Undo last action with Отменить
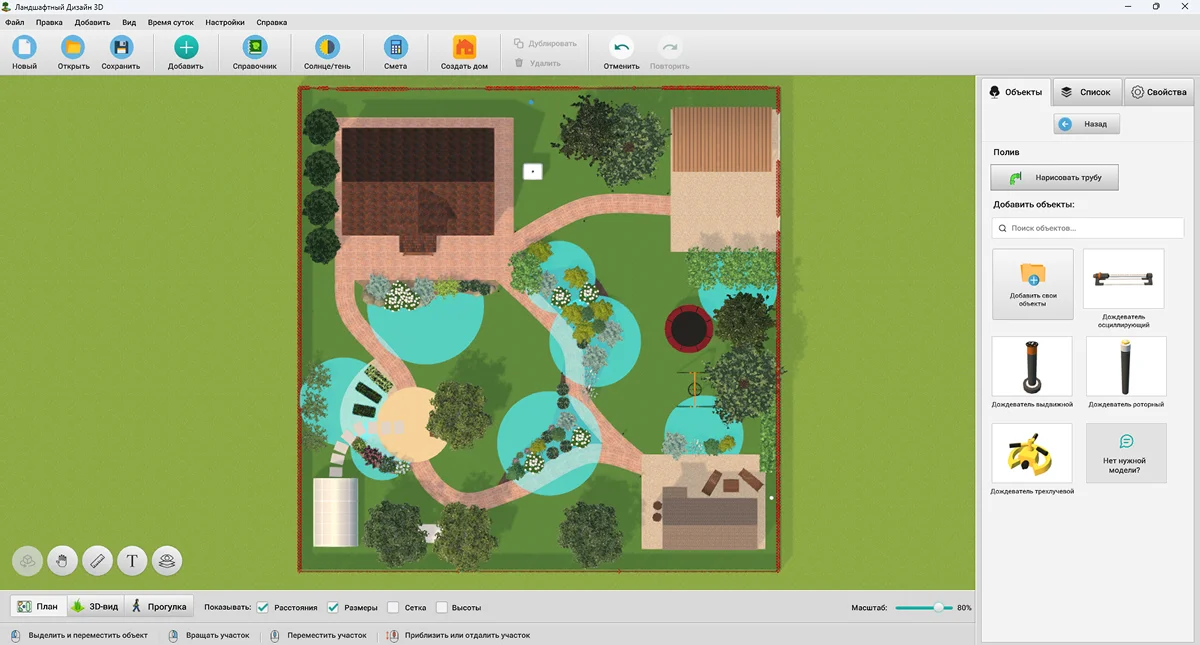The width and height of the screenshot is (1200, 645). (x=621, y=53)
